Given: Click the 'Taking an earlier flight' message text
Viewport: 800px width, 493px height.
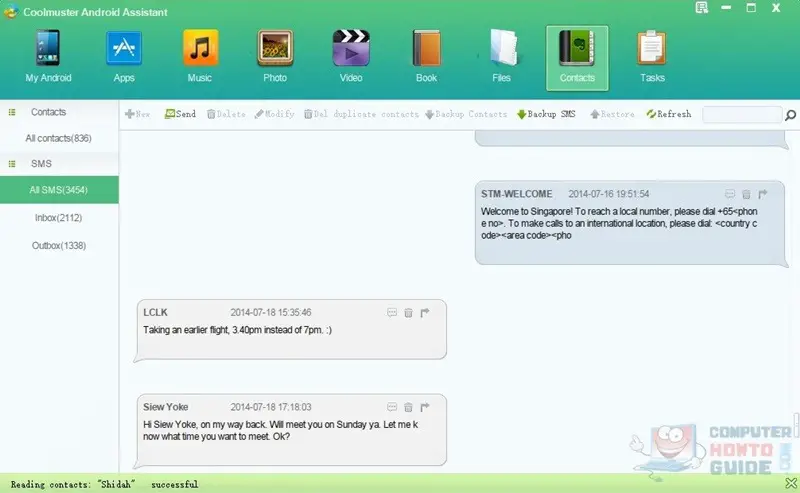Looking at the screenshot, I should tap(237, 330).
